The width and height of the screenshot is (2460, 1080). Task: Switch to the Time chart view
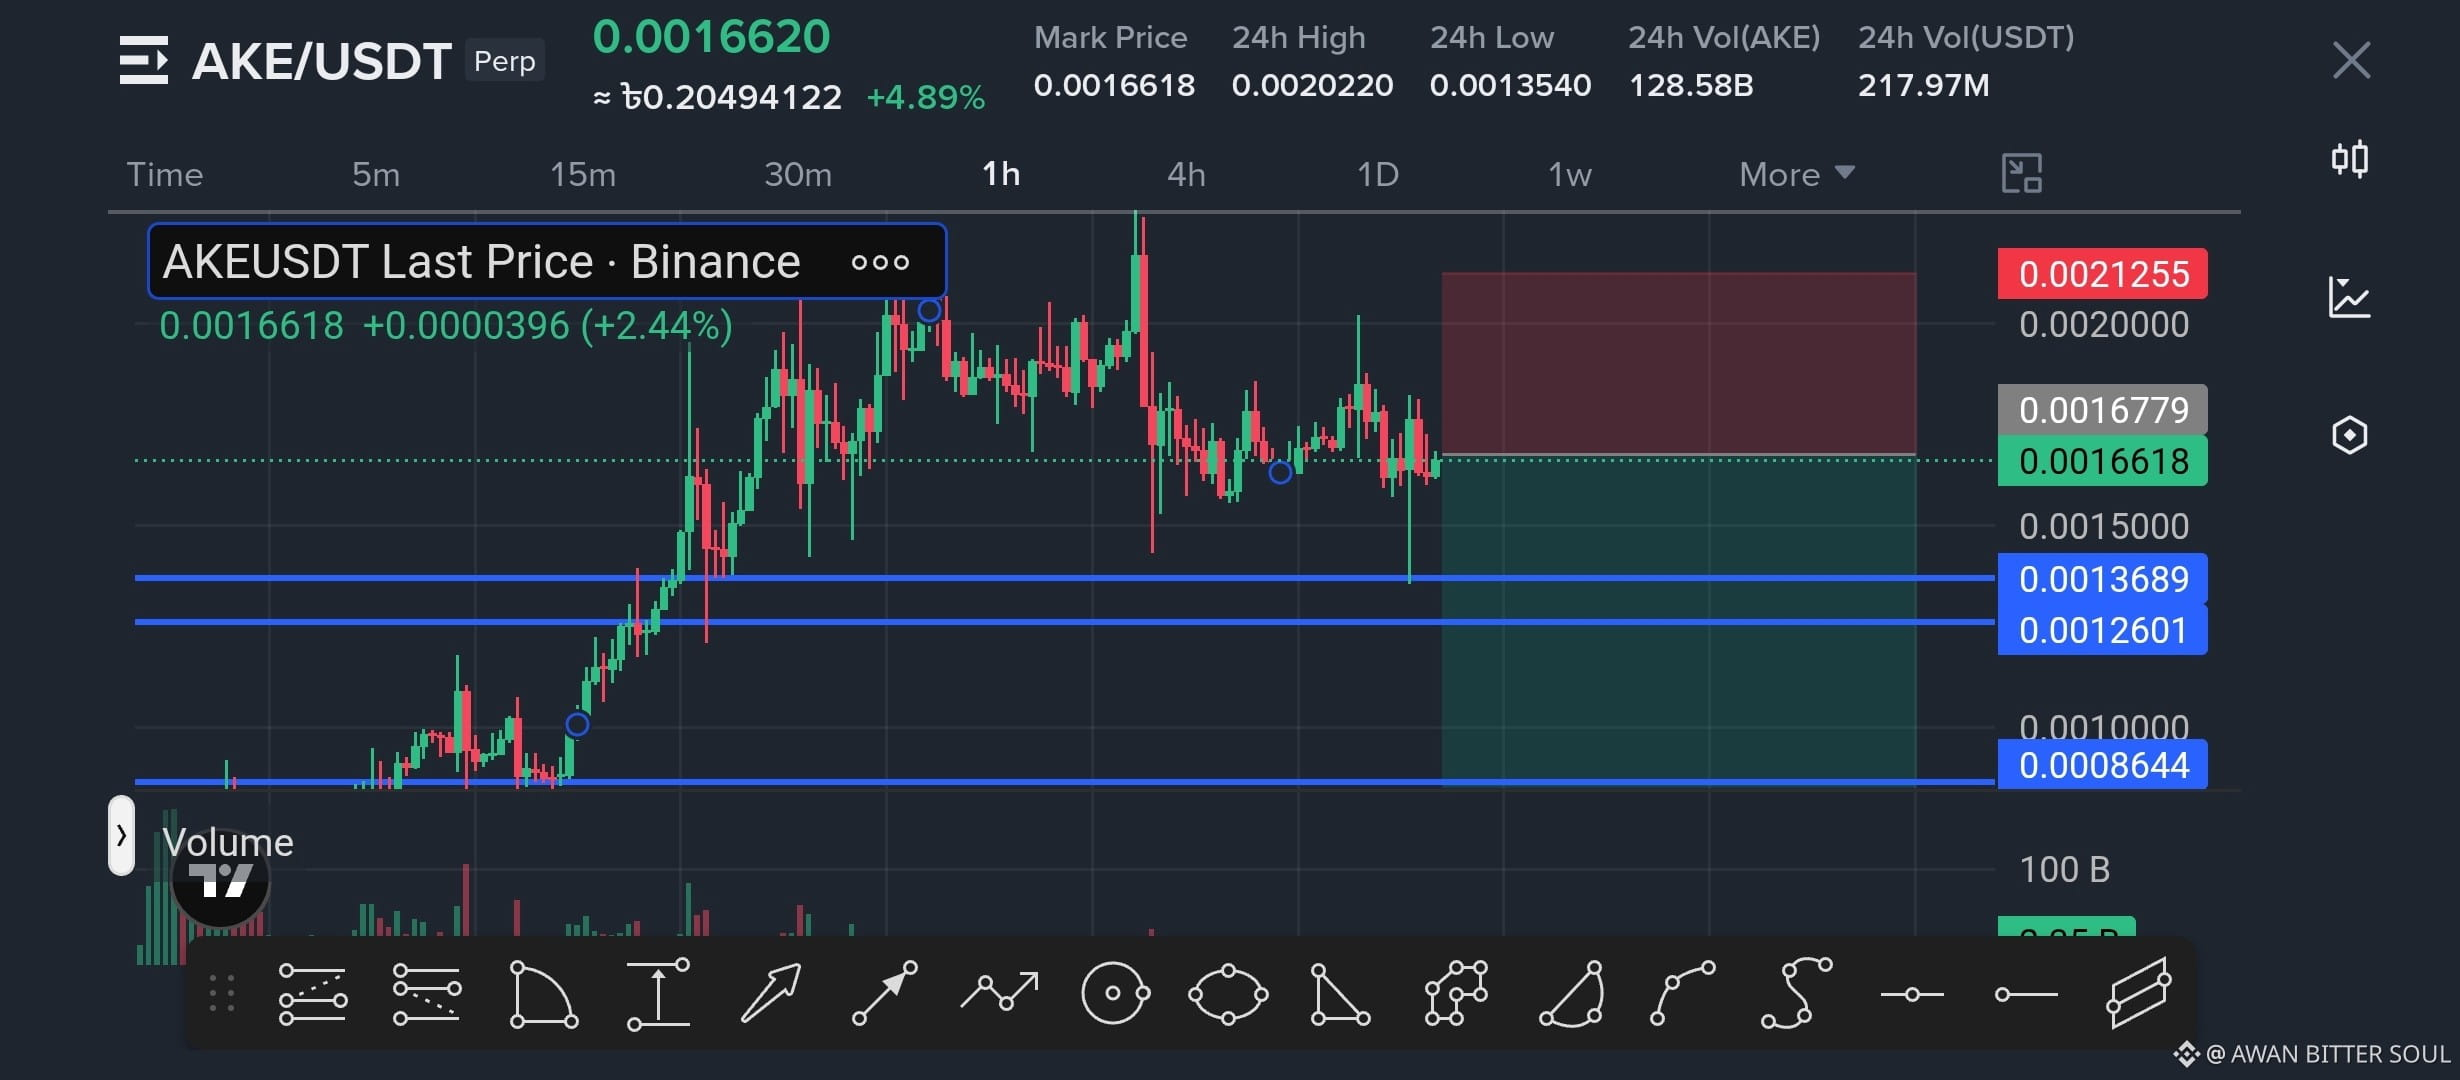point(165,174)
